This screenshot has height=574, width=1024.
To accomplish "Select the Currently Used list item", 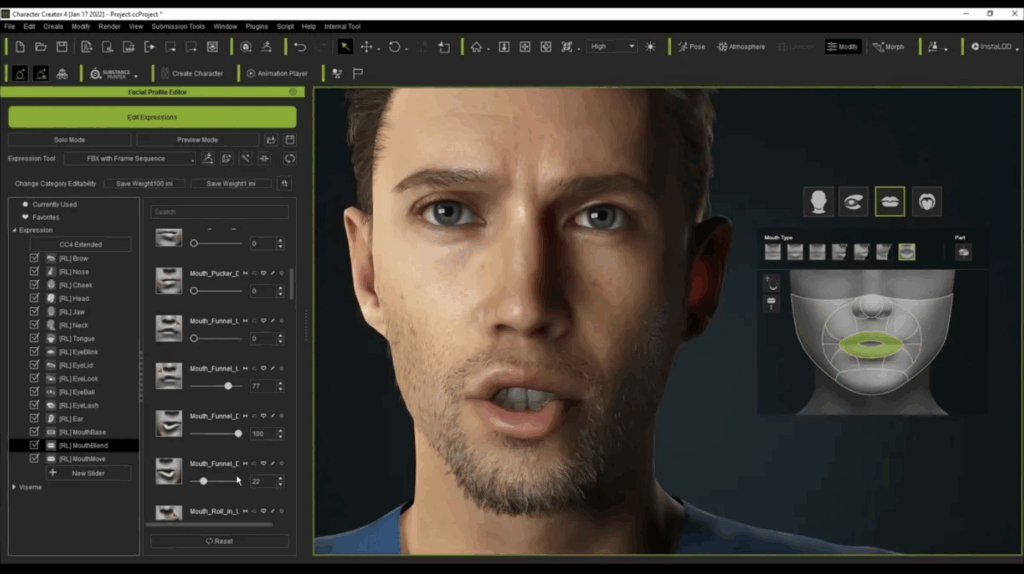I will [54, 204].
